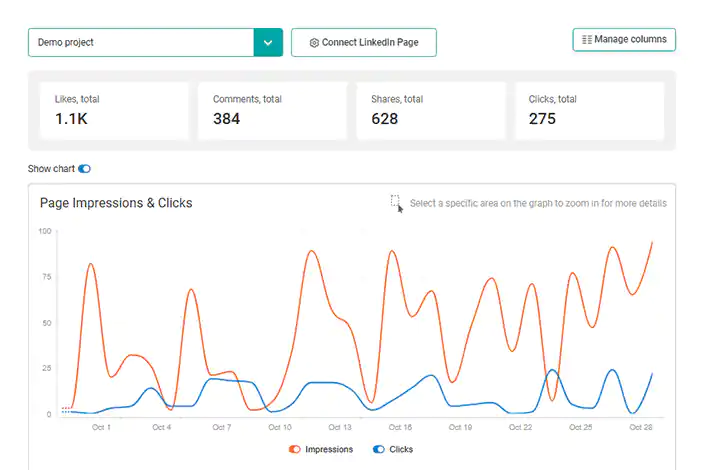
Task: Click the Oct 25 axis label
Action: tap(581, 427)
